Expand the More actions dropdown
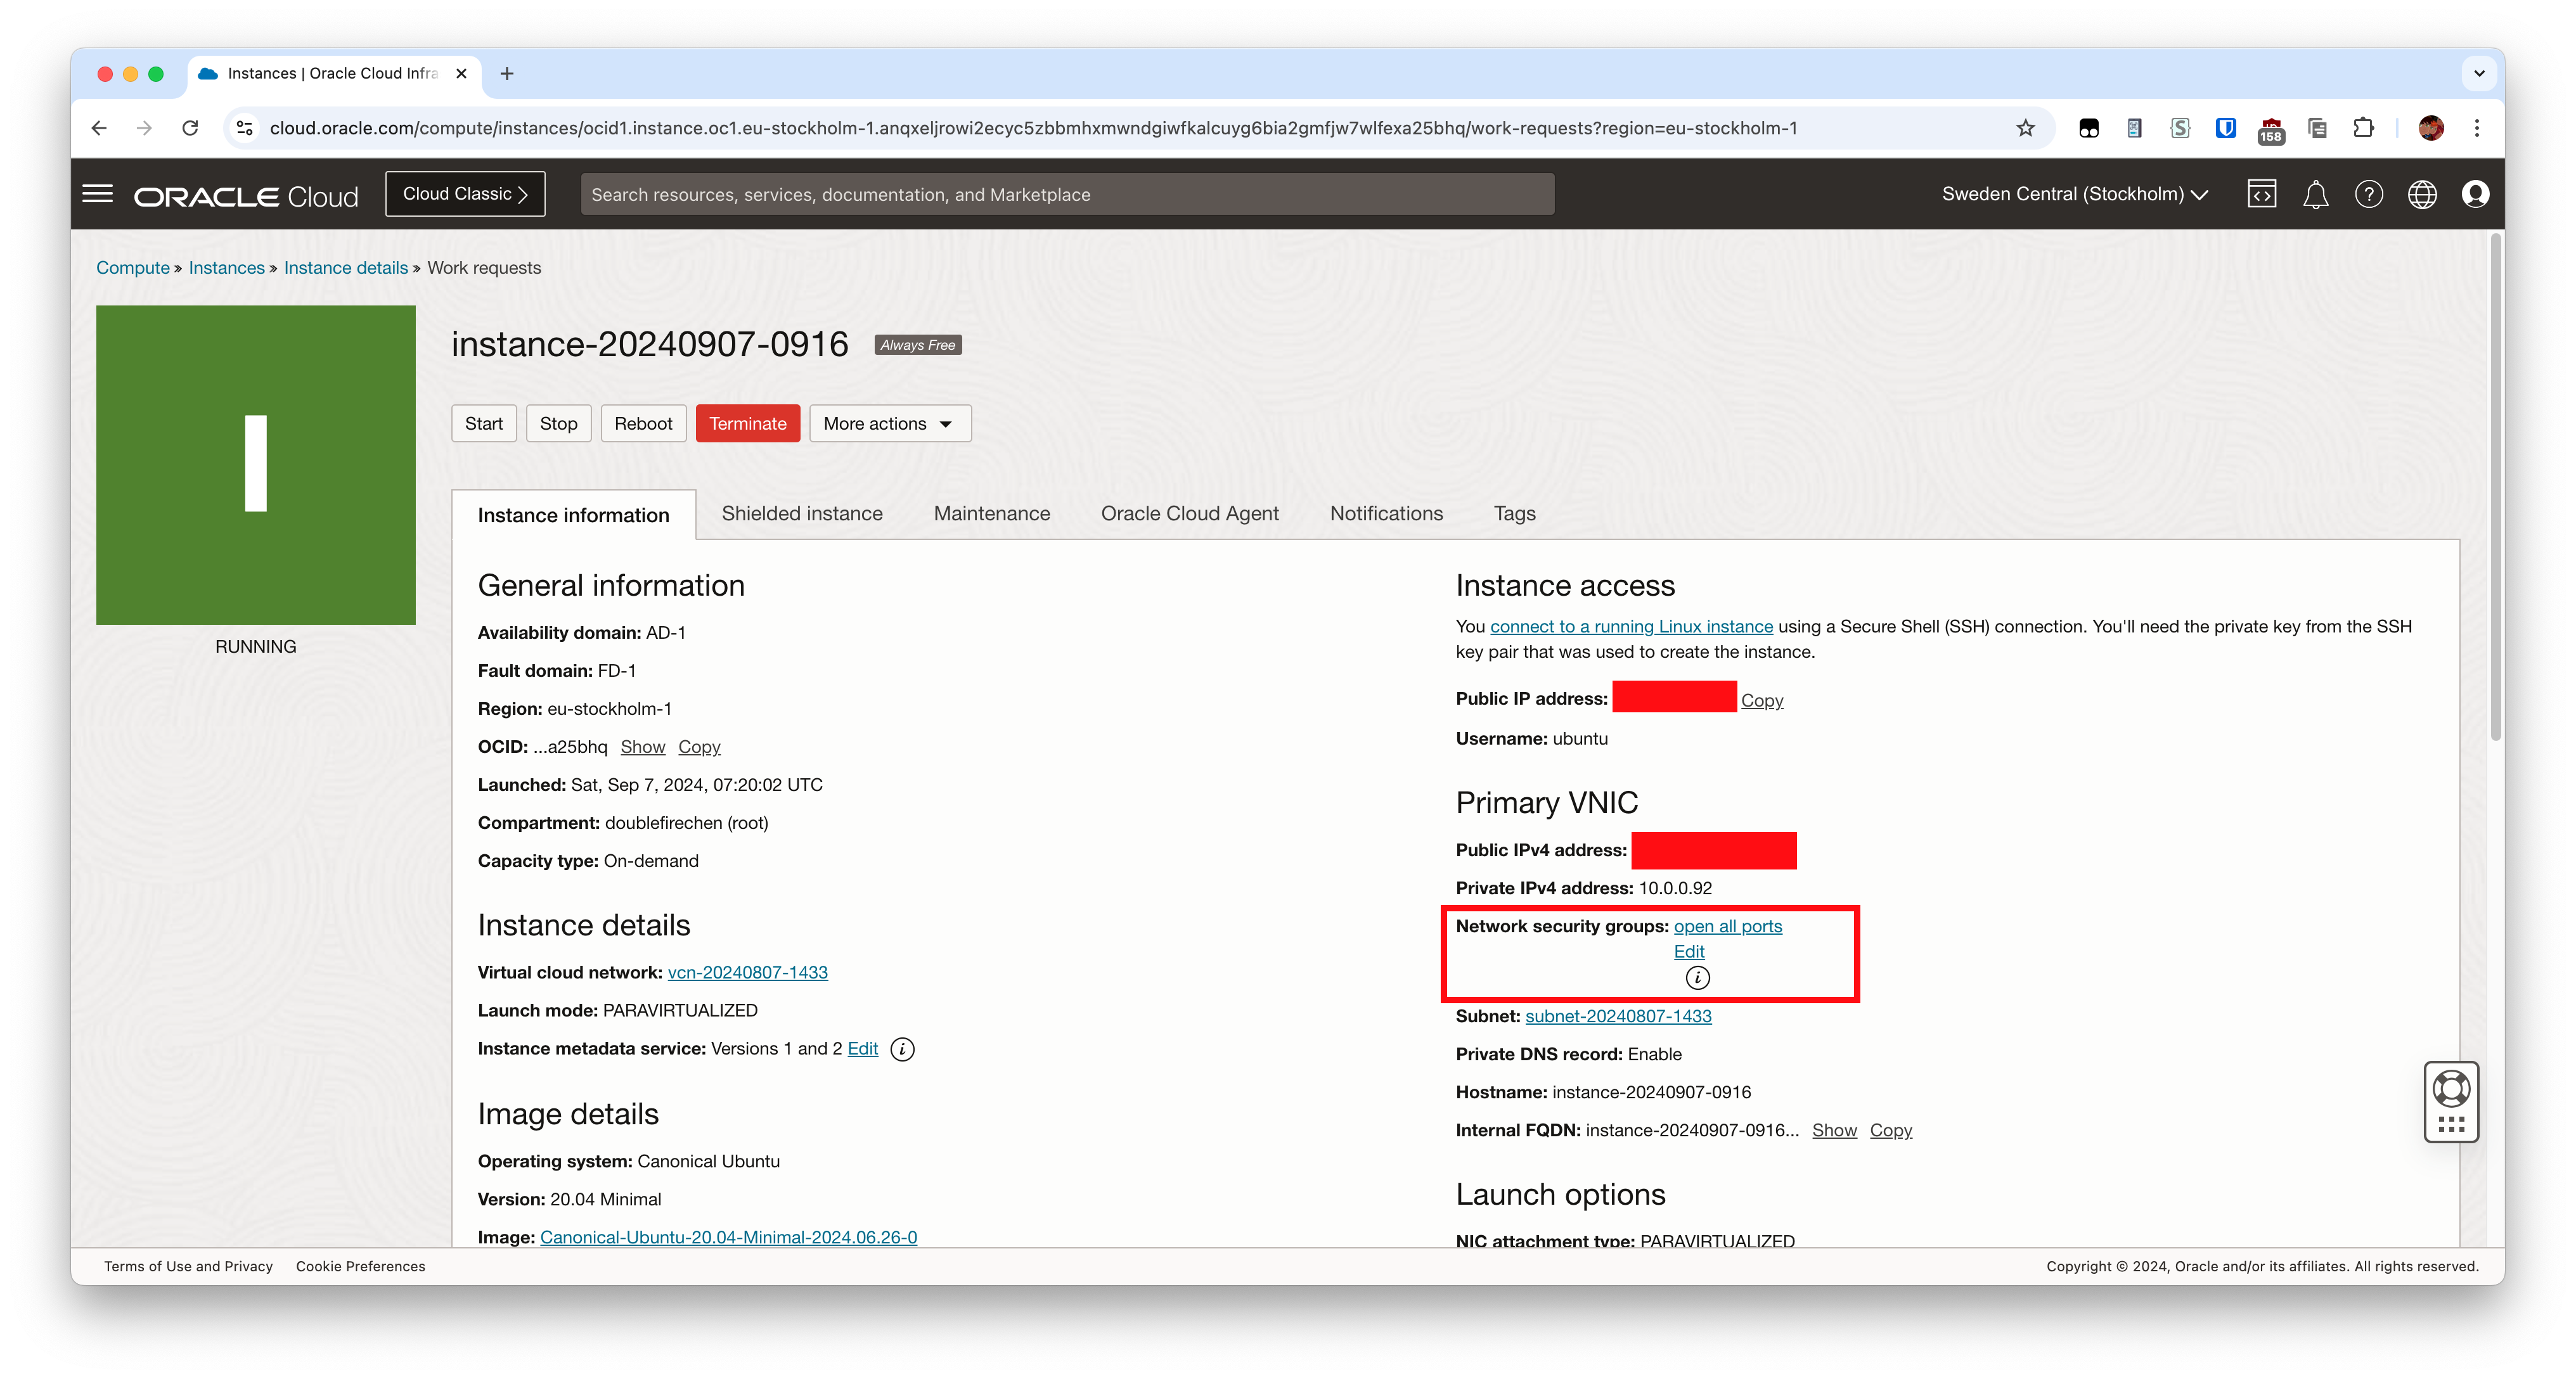The height and width of the screenshot is (1379, 2576). 889,424
